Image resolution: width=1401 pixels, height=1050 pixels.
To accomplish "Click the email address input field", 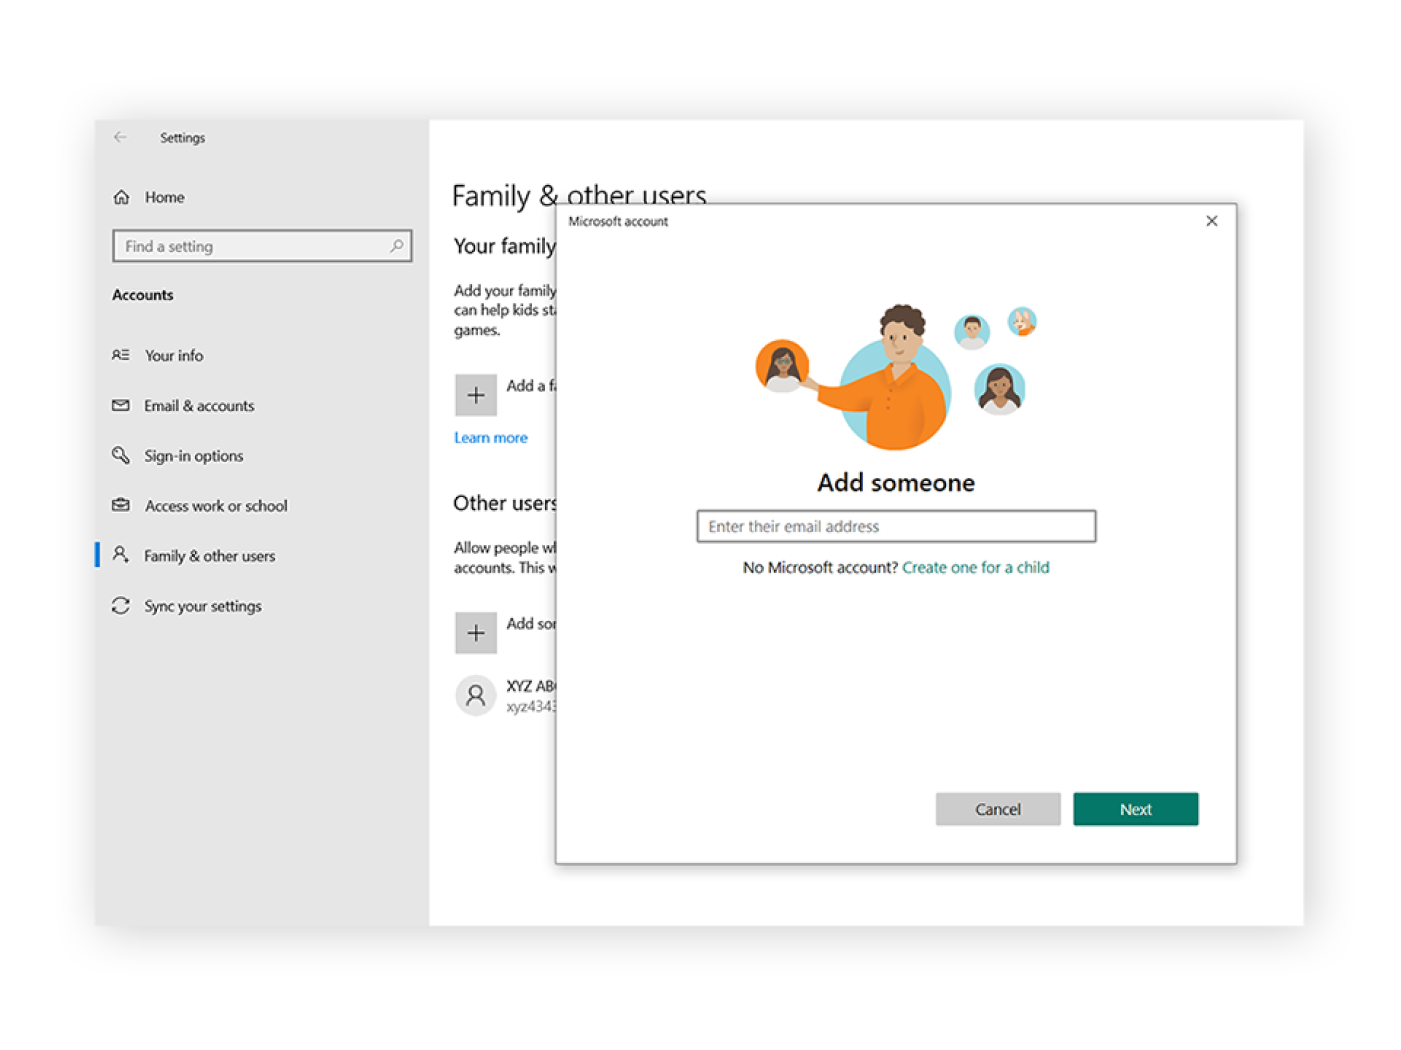I will 895,526.
